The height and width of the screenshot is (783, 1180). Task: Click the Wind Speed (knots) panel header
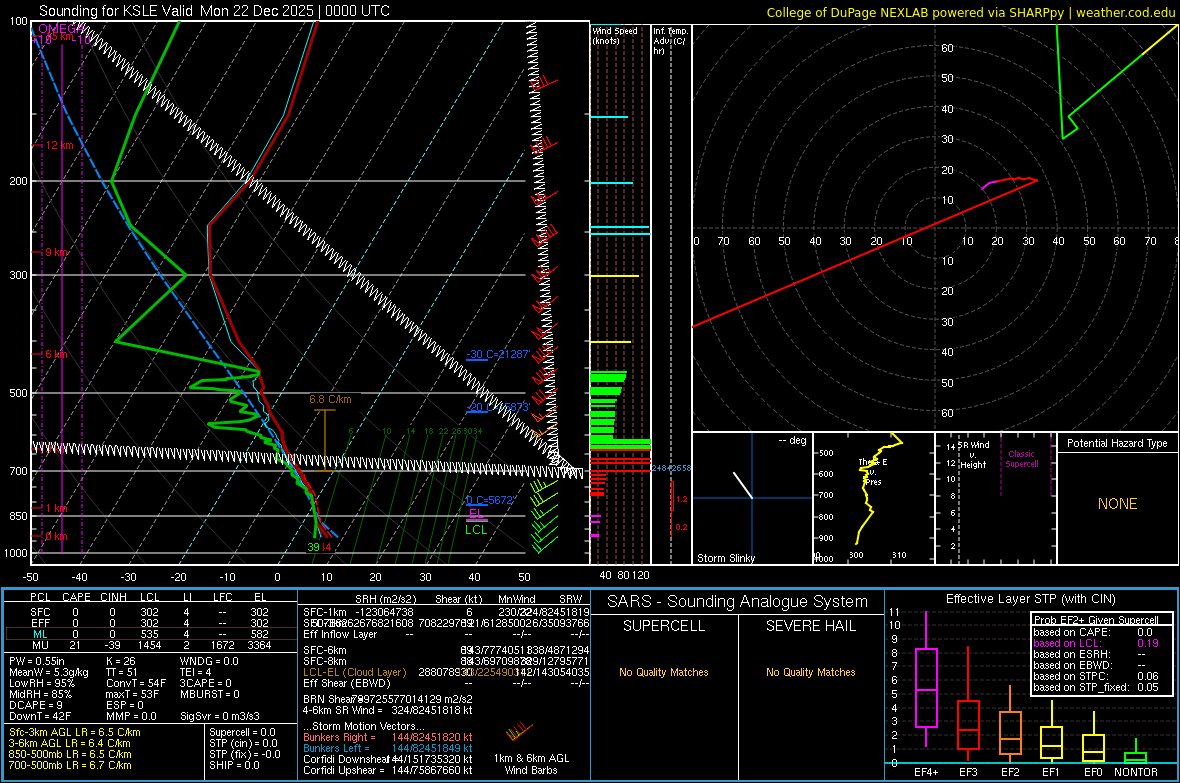pyautogui.click(x=615, y=35)
